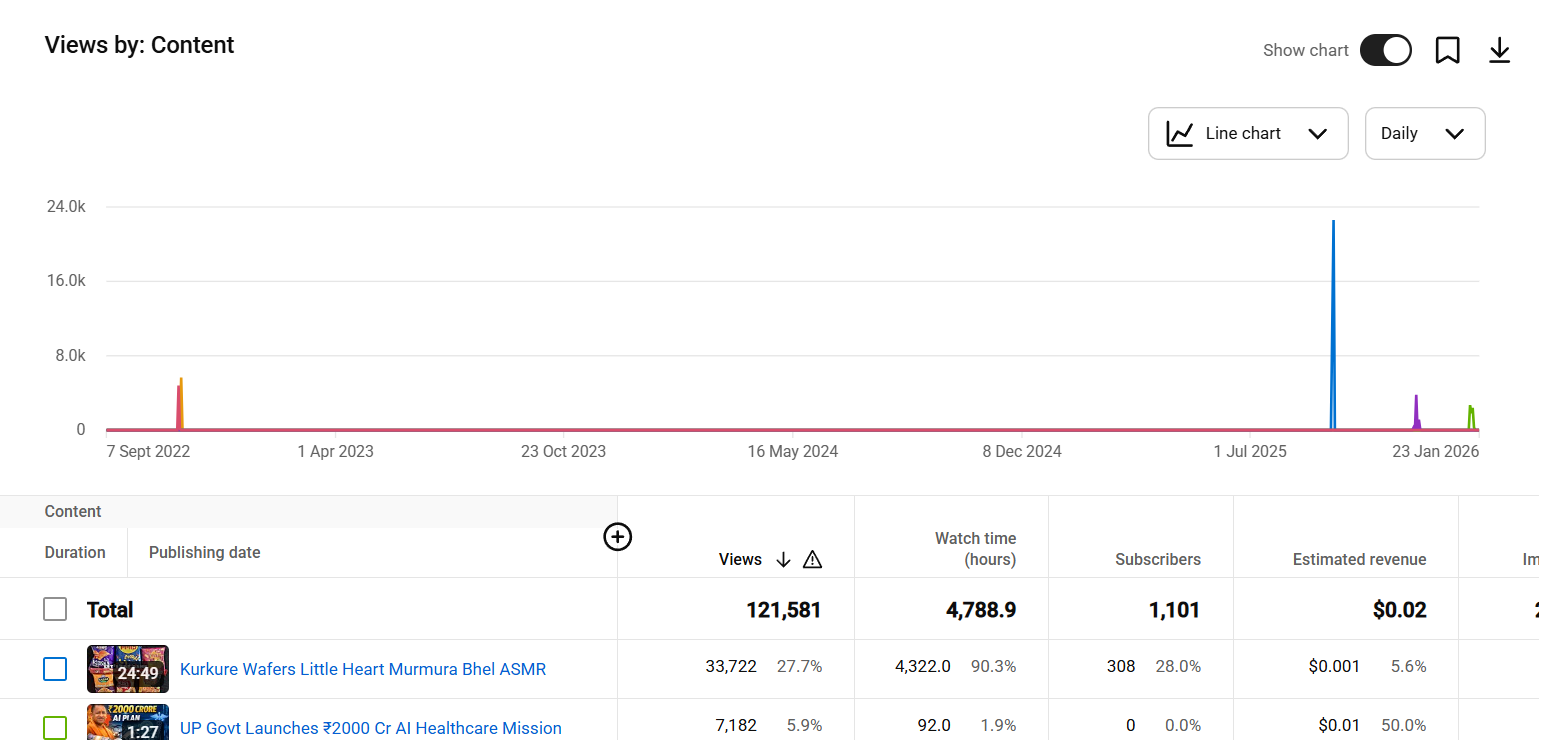Expand the Daily interval dropdown
The height and width of the screenshot is (741, 1541).
coord(1424,133)
